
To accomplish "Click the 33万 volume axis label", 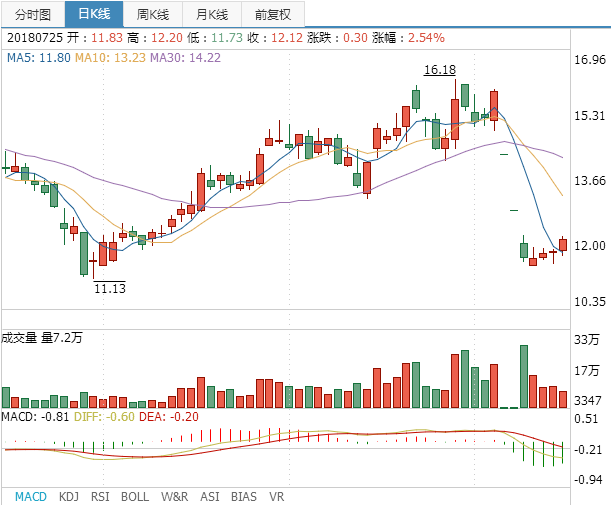I will pyautogui.click(x=586, y=339).
